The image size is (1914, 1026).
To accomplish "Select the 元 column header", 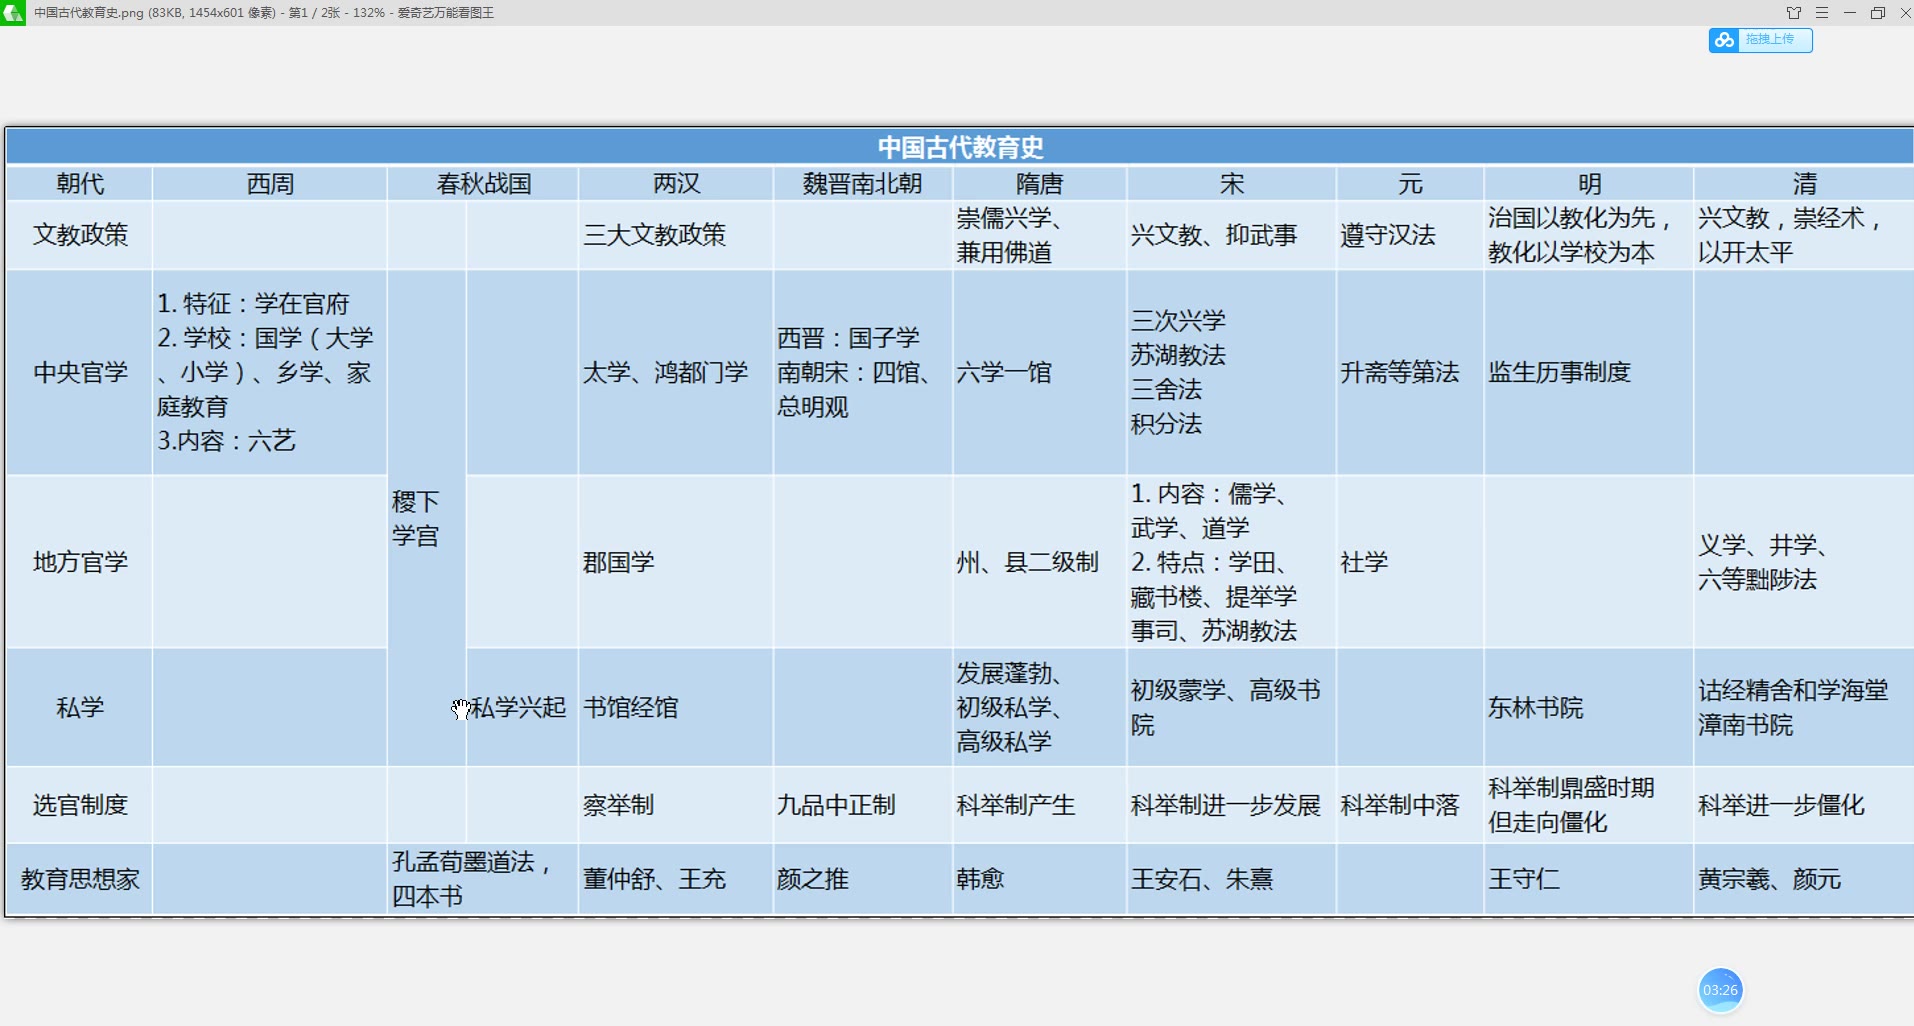I will 1410,184.
